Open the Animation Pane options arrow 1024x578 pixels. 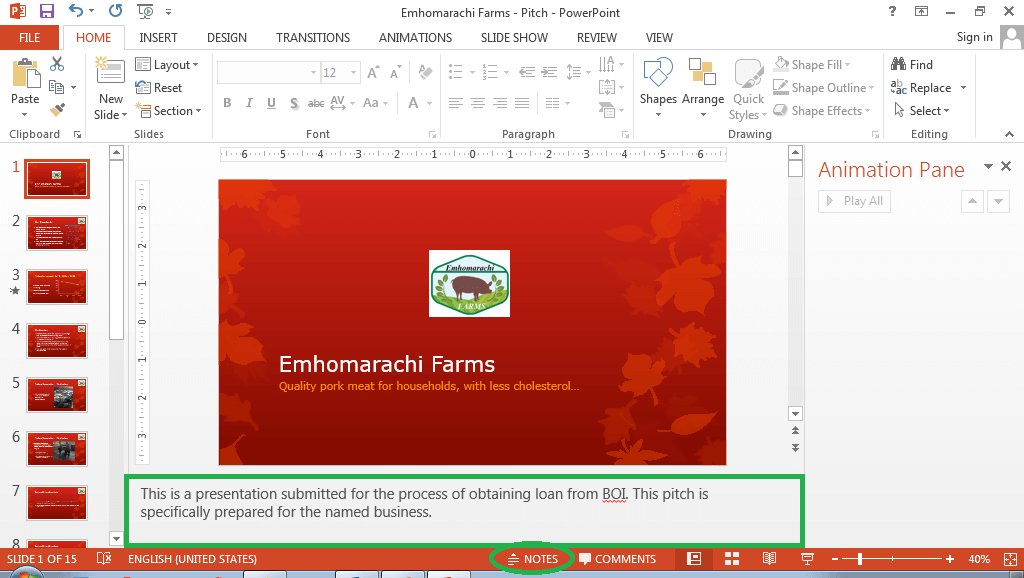(x=988, y=167)
